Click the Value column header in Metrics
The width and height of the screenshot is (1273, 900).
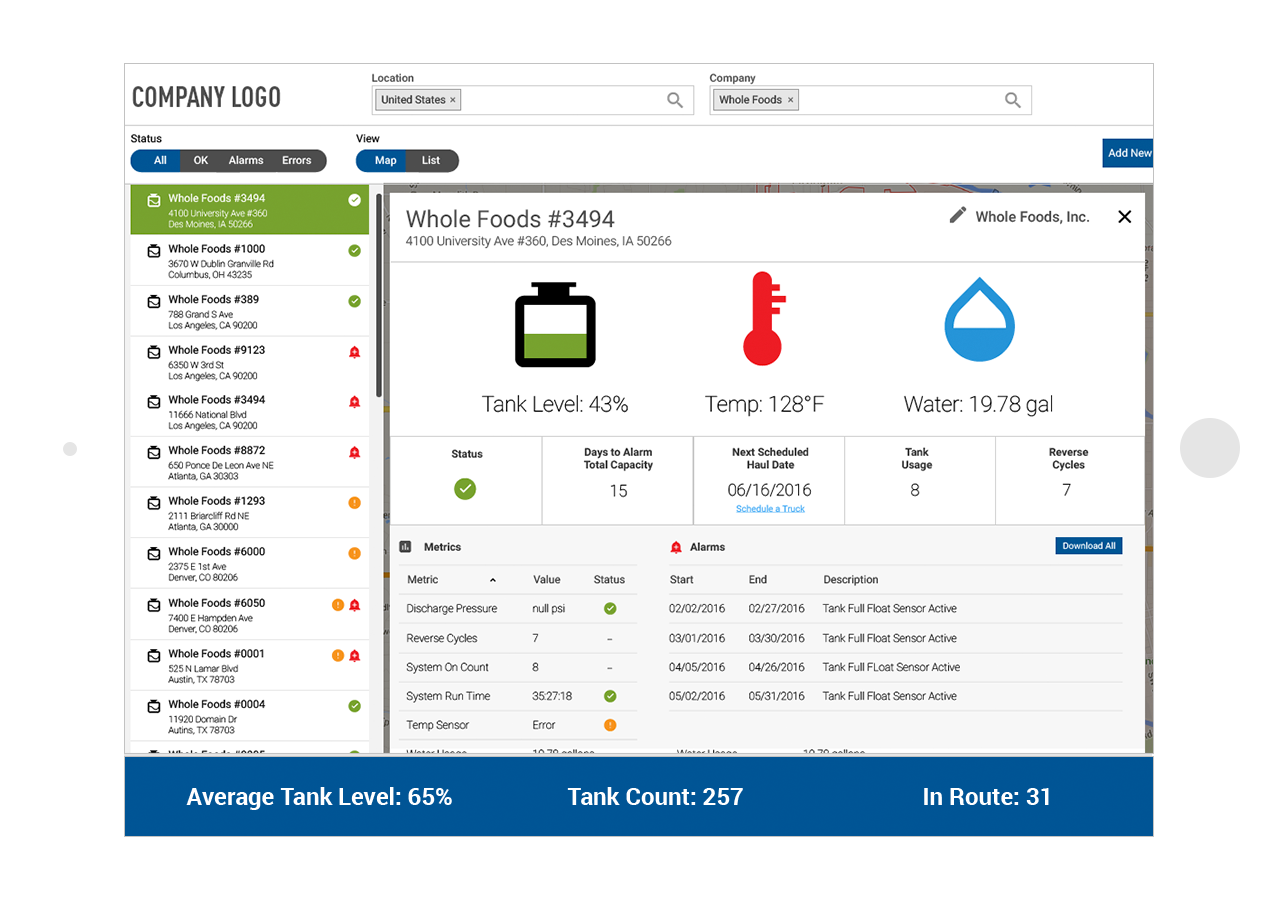tap(547, 580)
